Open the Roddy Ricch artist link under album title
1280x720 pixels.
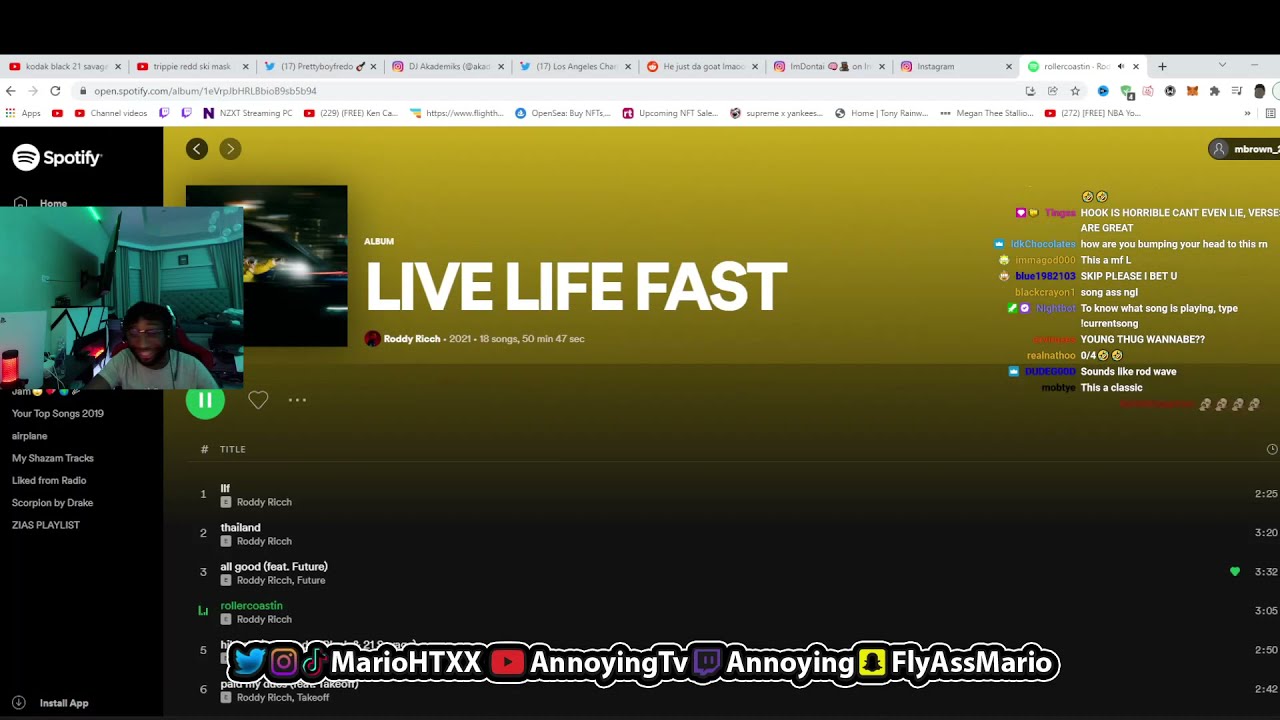click(412, 339)
